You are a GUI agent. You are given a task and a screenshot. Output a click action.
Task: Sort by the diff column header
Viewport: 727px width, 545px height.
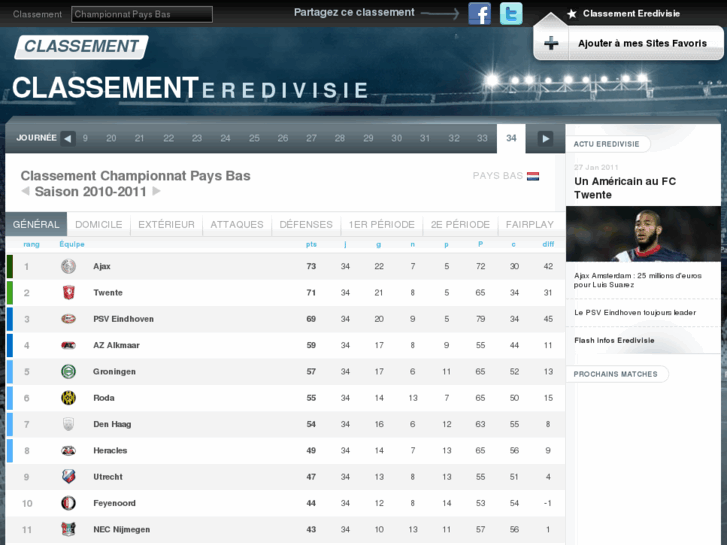[548, 244]
